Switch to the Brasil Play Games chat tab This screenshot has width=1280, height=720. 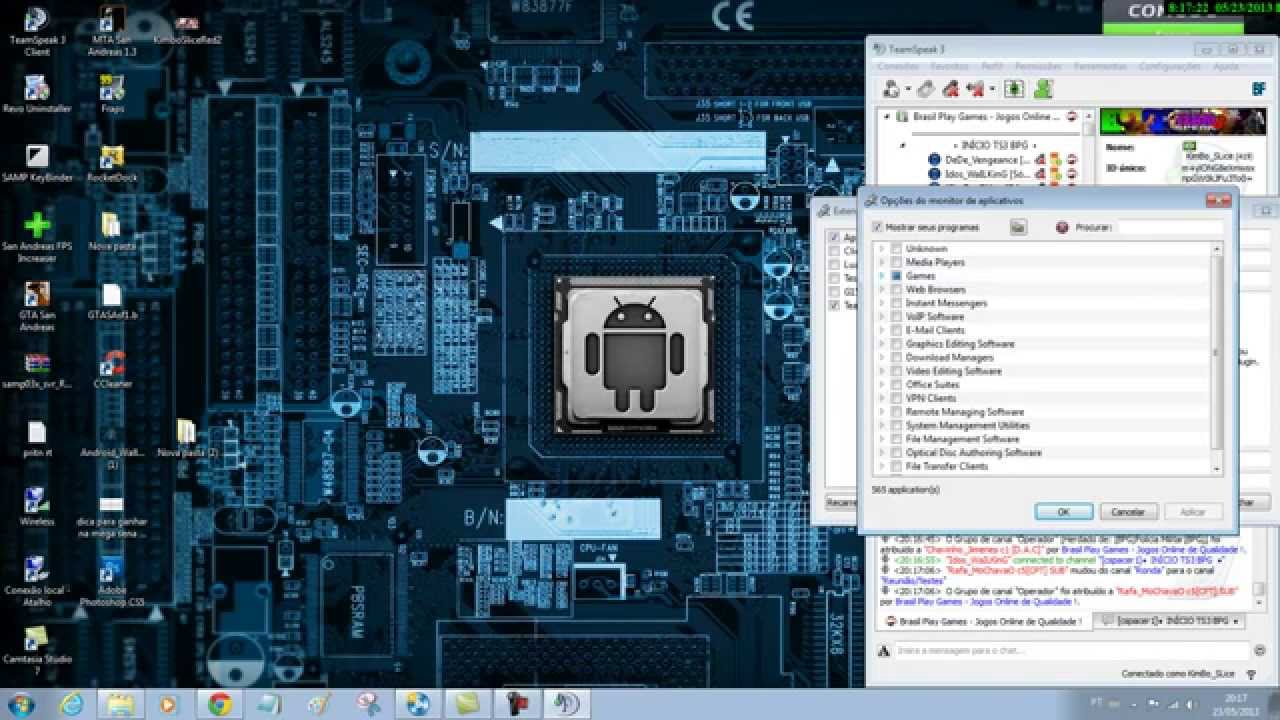984,621
